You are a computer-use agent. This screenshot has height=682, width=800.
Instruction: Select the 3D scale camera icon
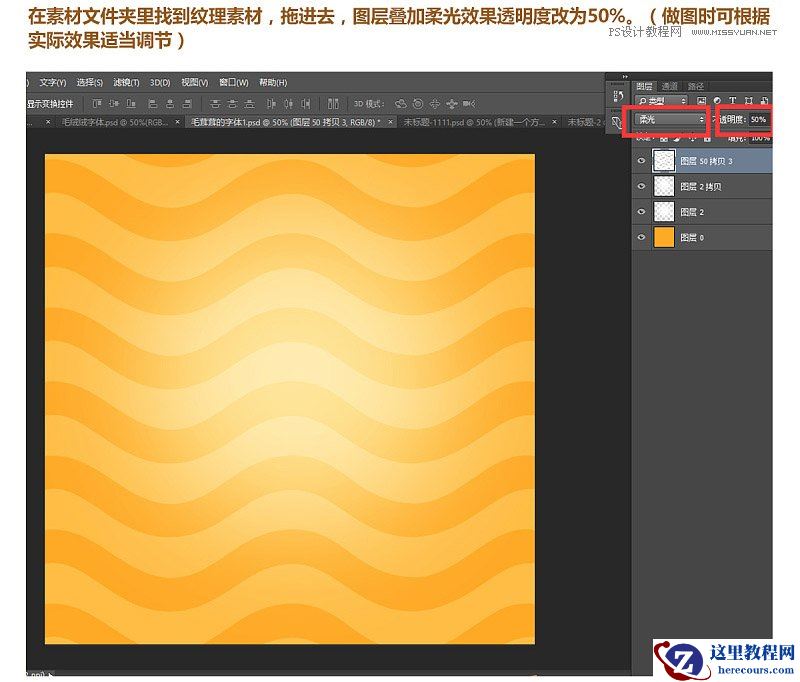(x=469, y=104)
